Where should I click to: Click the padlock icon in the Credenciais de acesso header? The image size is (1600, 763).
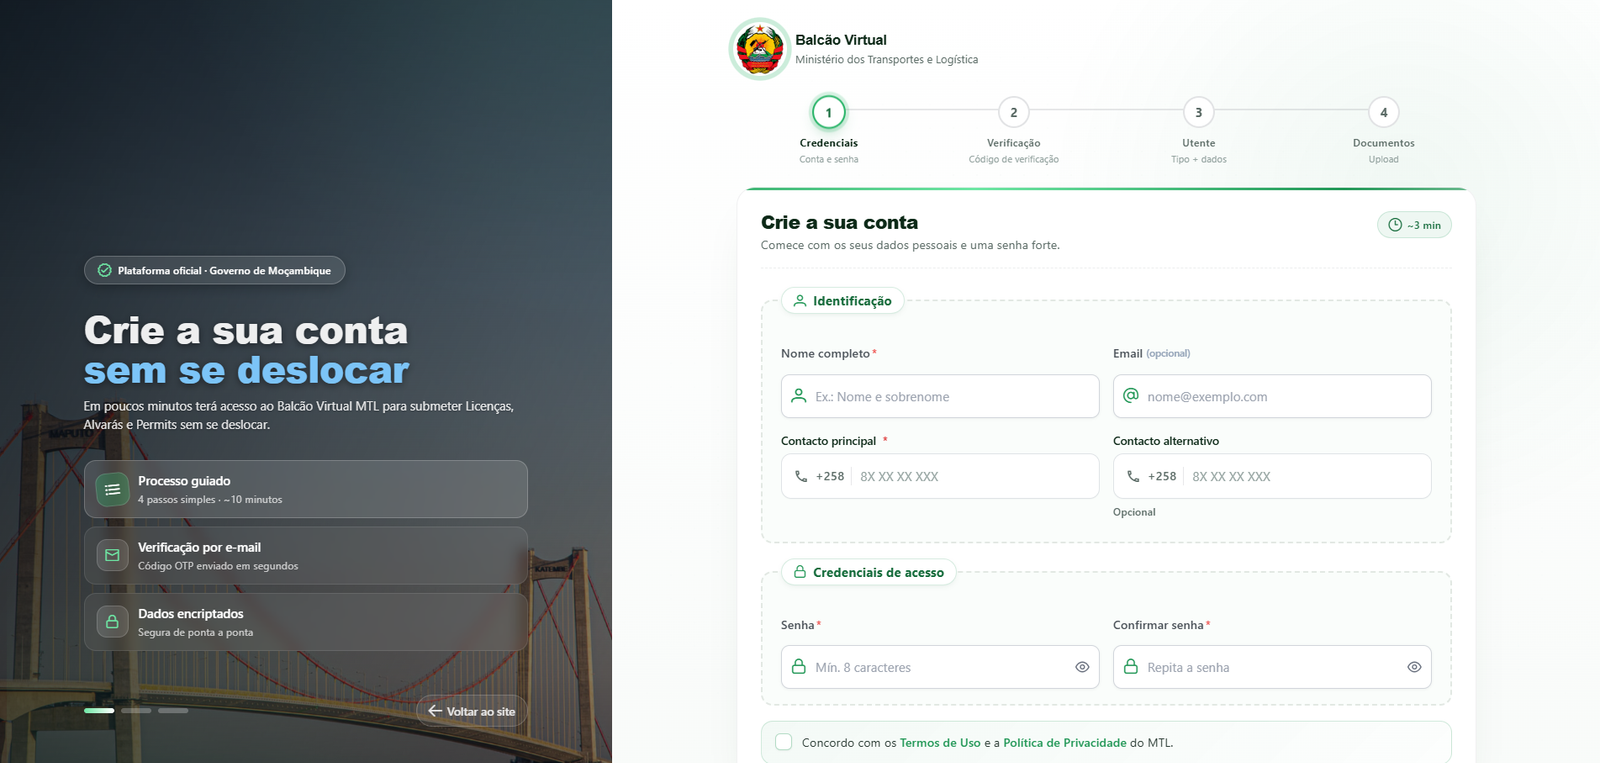(x=800, y=572)
